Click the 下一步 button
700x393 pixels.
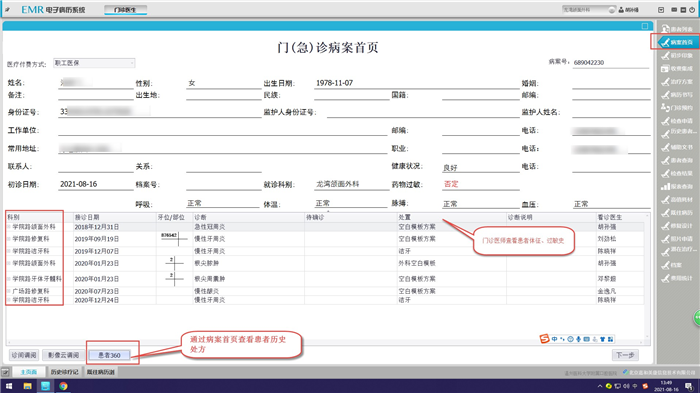click(x=625, y=355)
